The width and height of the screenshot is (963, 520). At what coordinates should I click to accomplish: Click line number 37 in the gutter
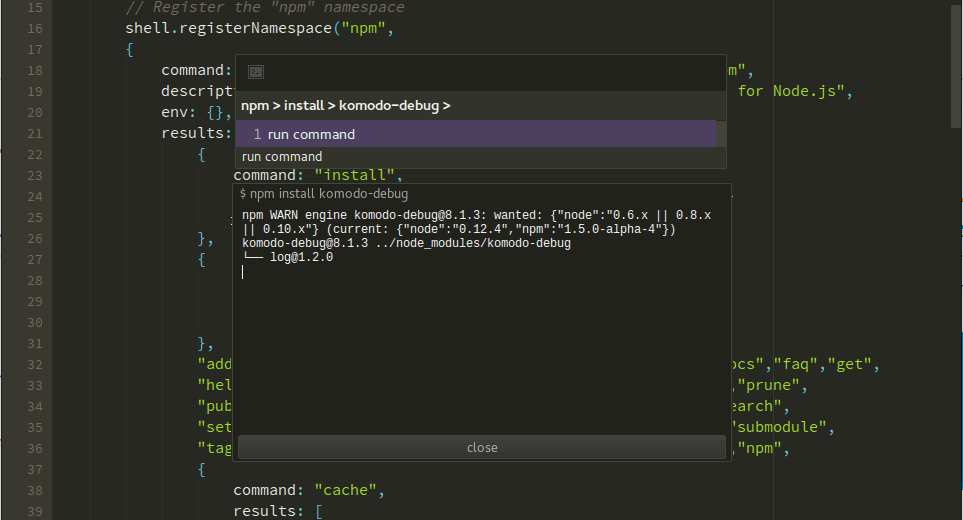[x=35, y=469]
